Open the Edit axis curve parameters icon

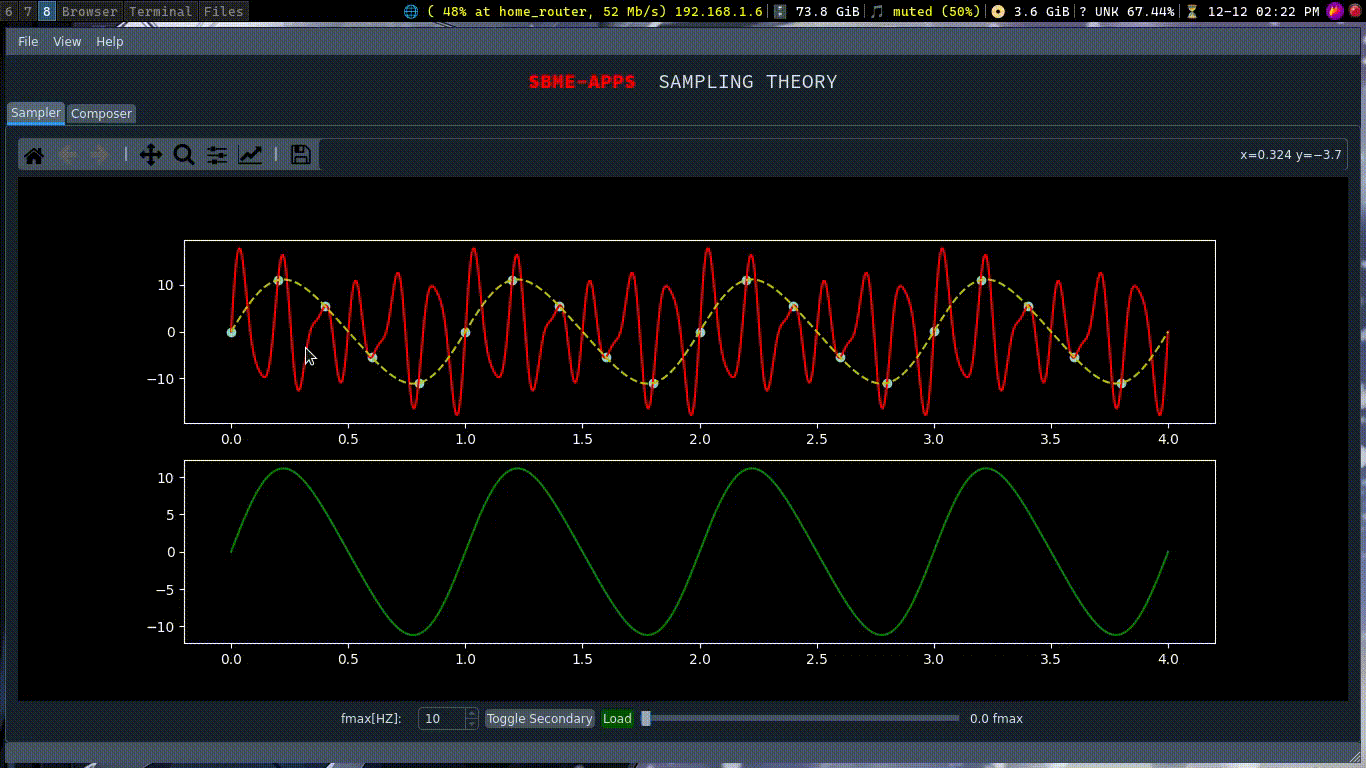pyautogui.click(x=250, y=155)
